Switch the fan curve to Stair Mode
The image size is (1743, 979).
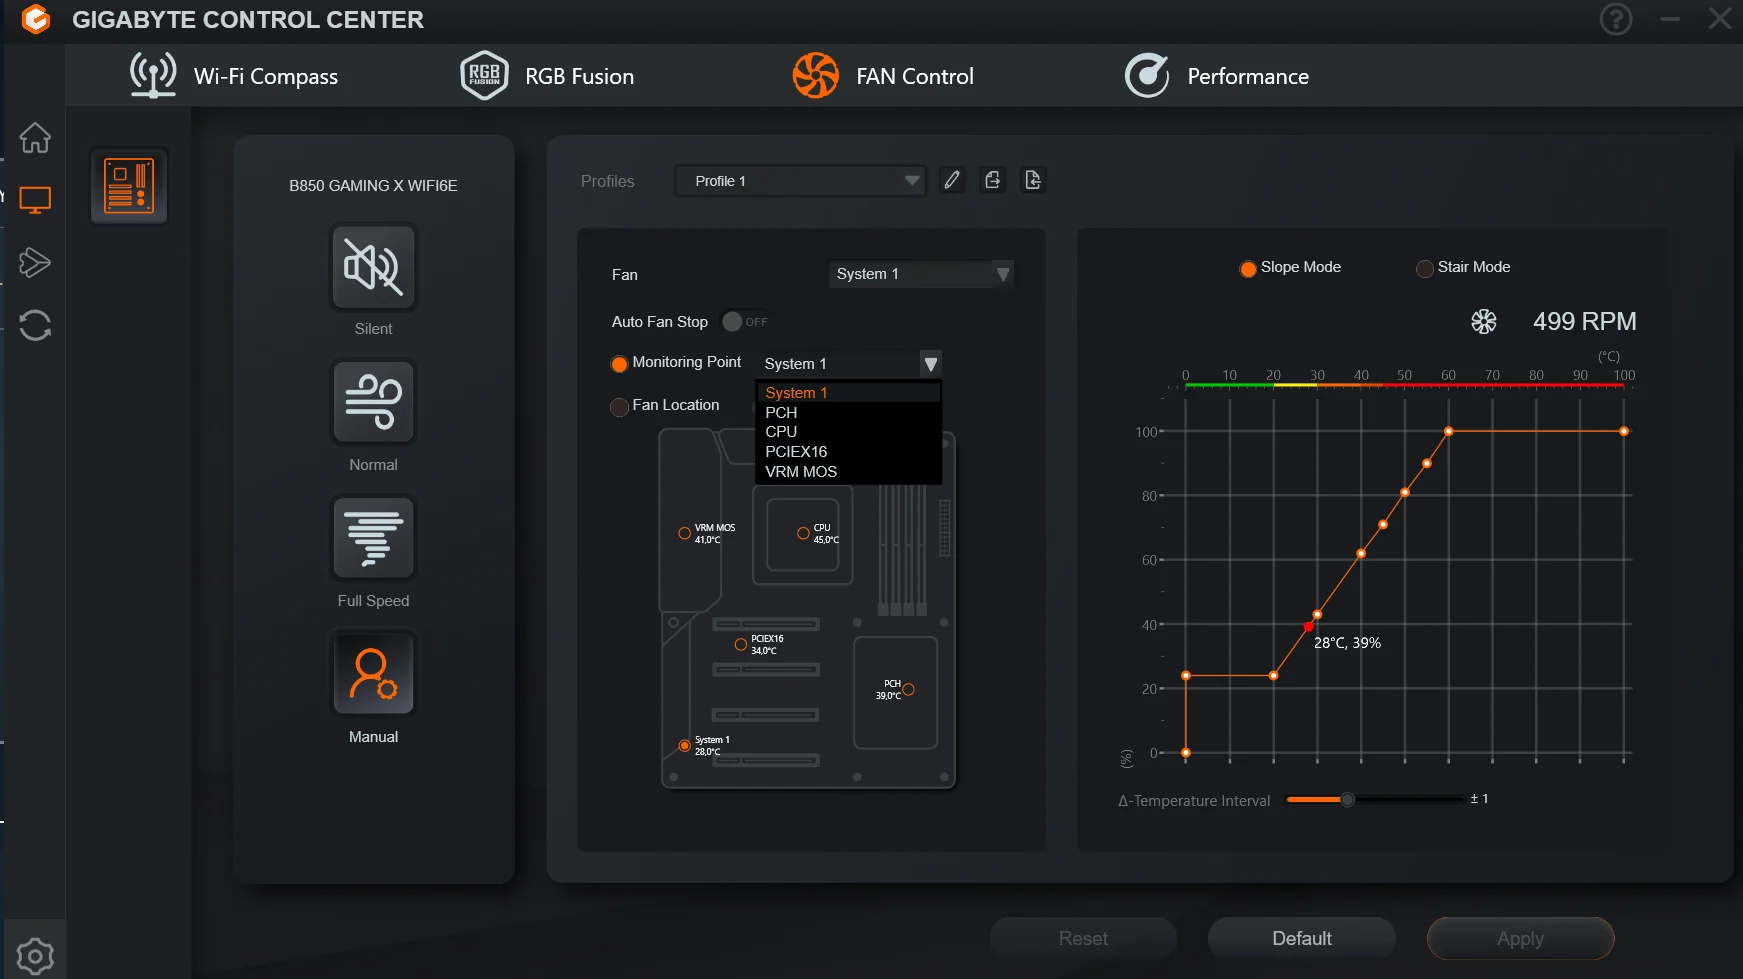point(1425,268)
